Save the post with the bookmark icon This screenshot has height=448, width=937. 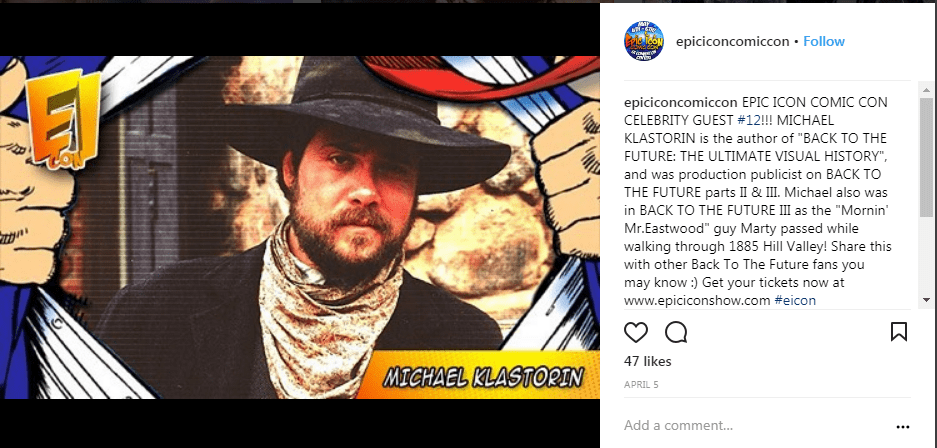pos(899,332)
